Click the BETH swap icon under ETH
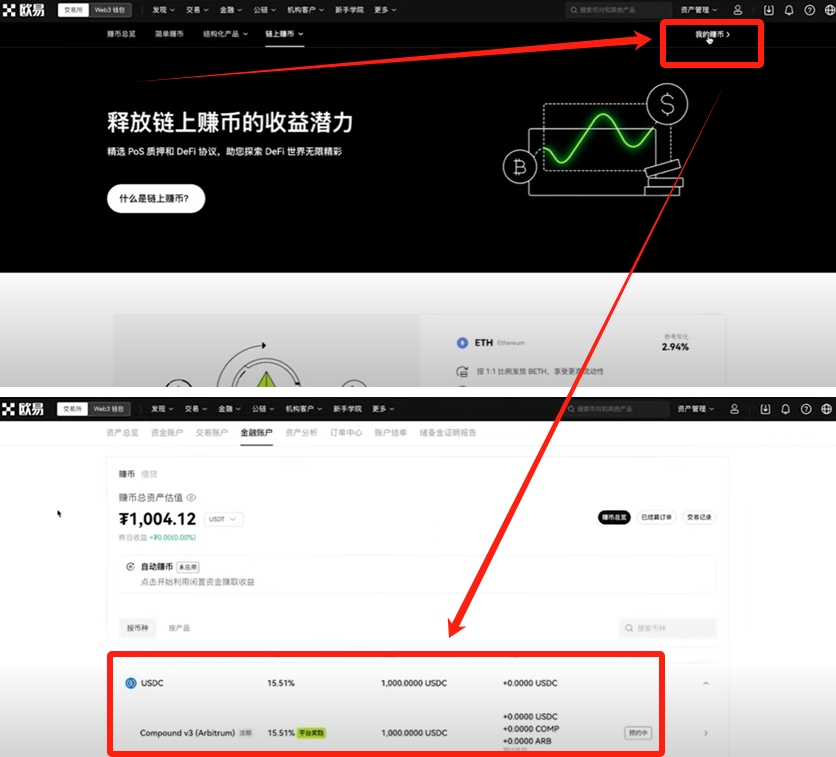Screen dimensions: 836x757 462,371
